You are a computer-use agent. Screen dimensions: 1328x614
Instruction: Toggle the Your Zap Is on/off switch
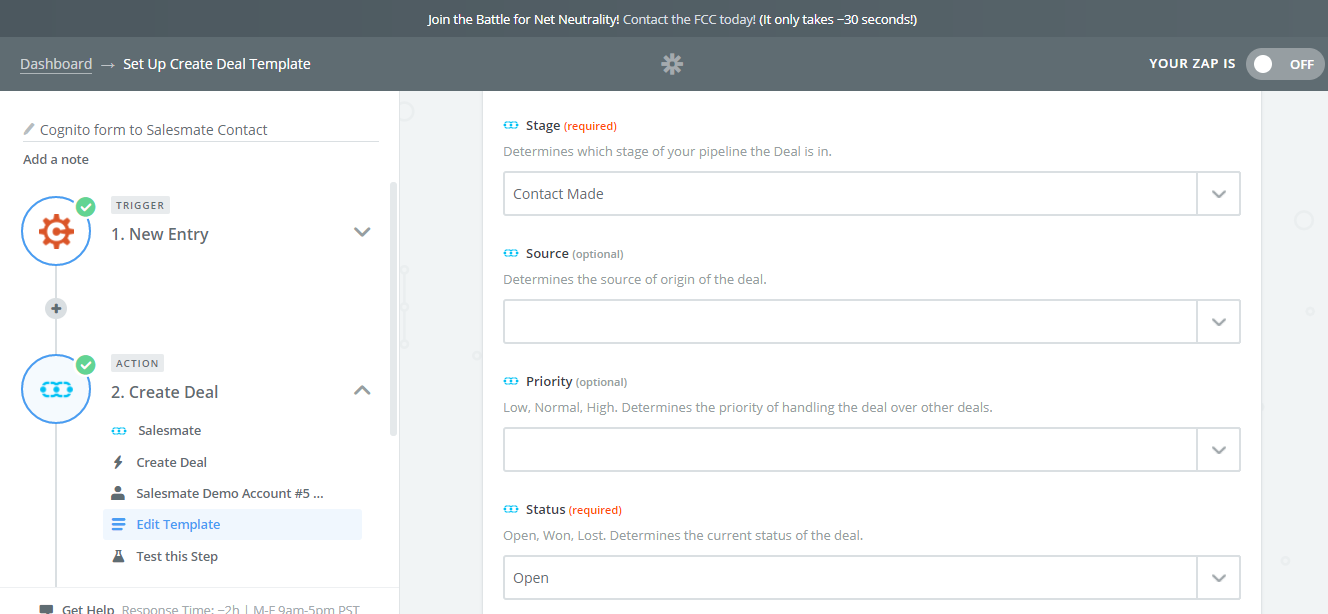coord(1285,64)
